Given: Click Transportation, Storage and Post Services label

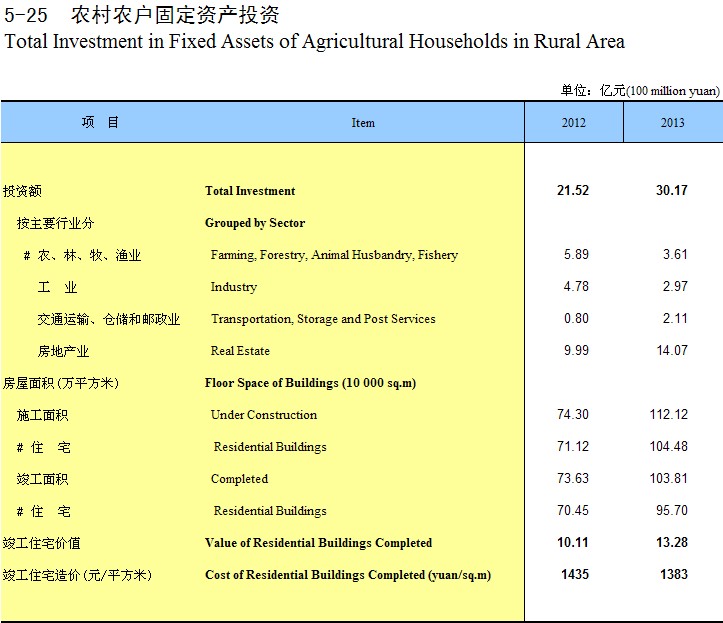Looking at the screenshot, I should [323, 319].
